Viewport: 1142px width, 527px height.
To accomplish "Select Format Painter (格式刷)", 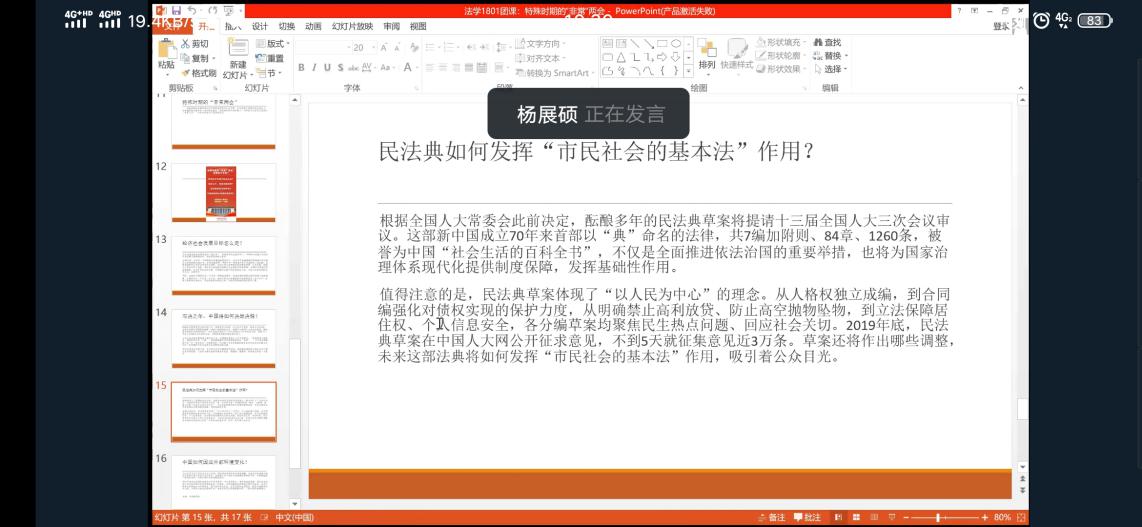I will pos(198,73).
